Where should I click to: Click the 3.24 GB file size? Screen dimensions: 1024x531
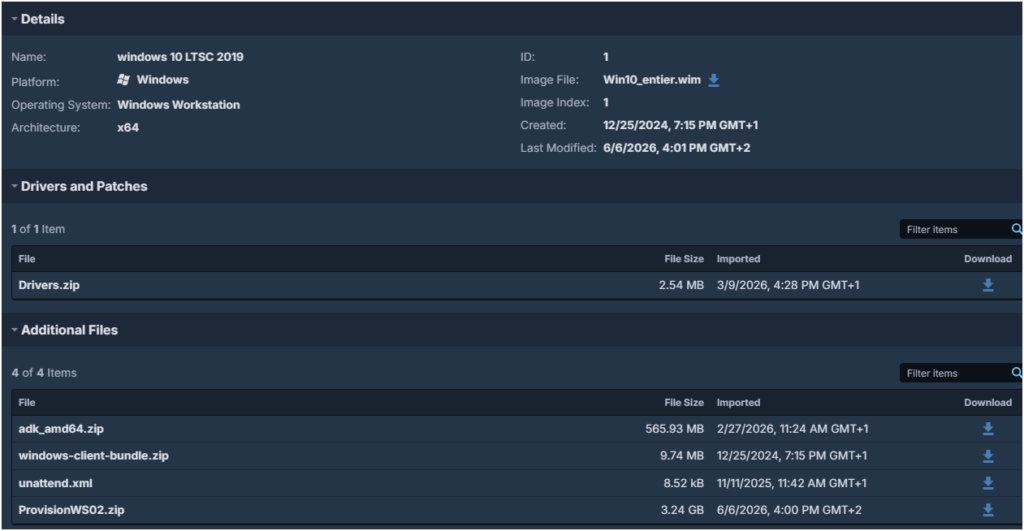point(682,509)
